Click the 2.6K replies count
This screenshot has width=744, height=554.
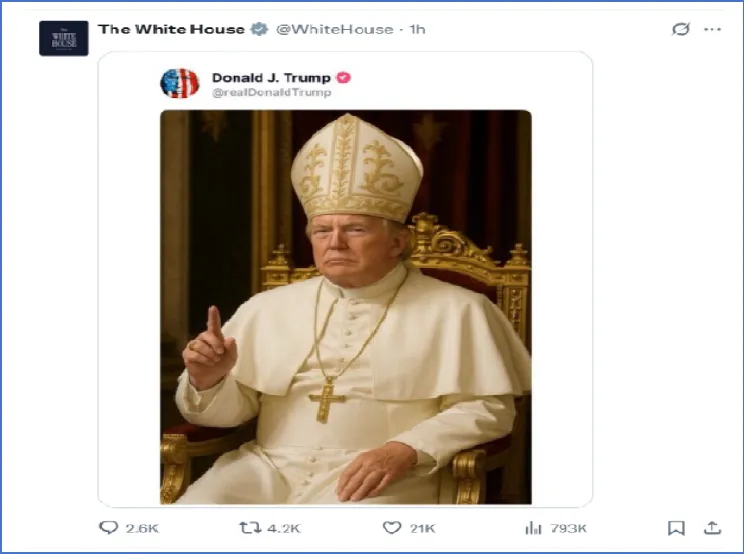click(x=142, y=528)
